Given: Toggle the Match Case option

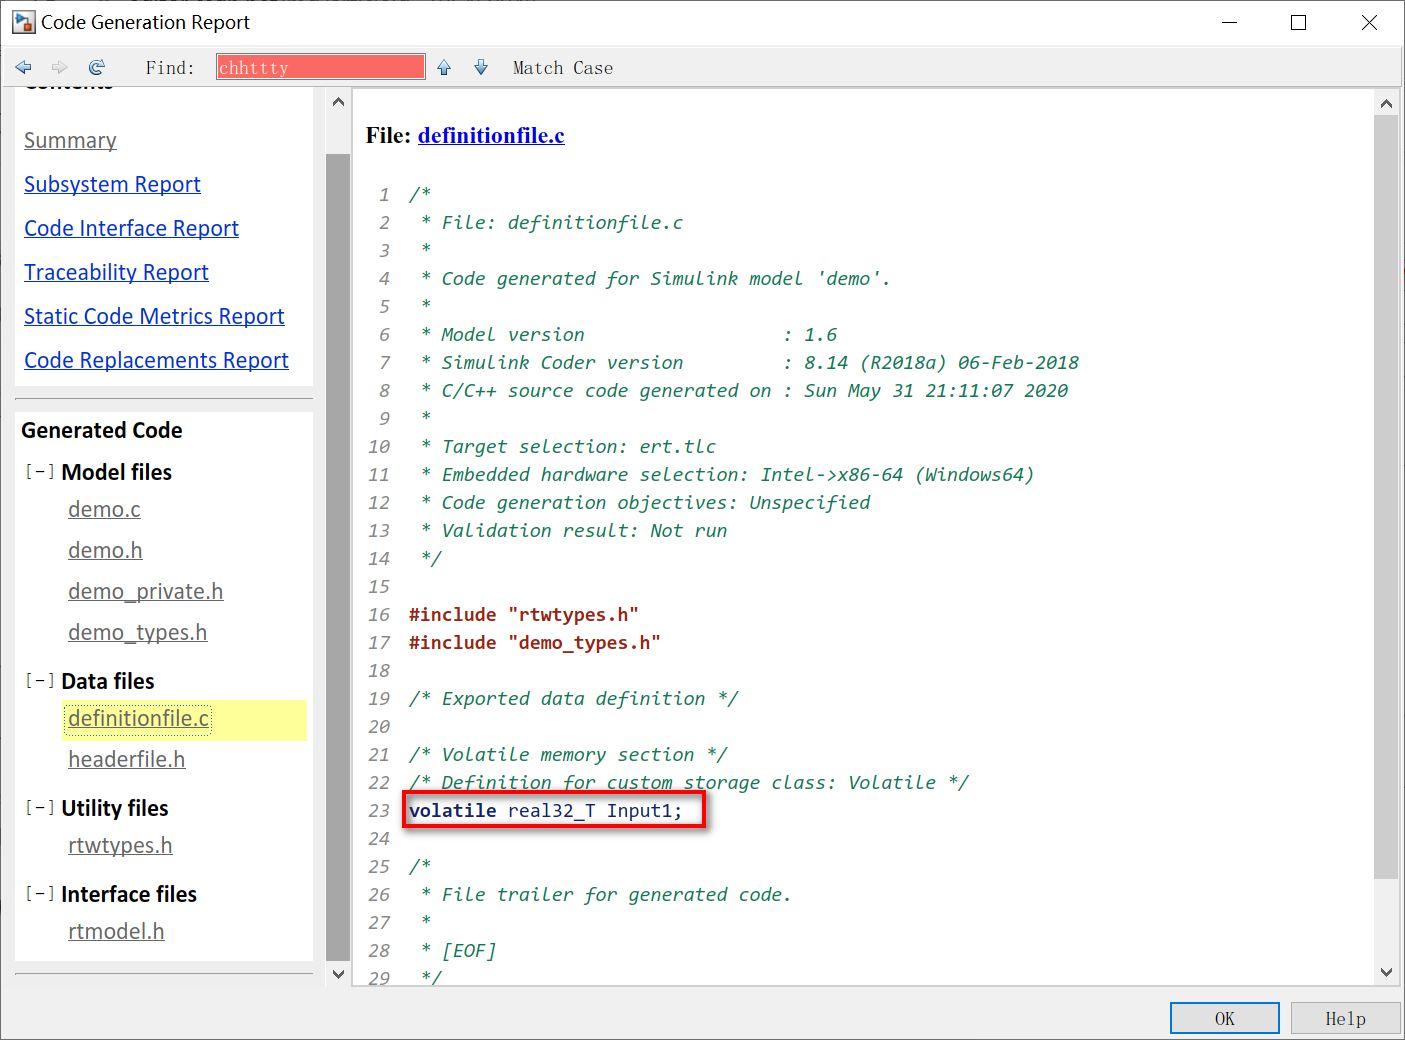Looking at the screenshot, I should pos(563,68).
